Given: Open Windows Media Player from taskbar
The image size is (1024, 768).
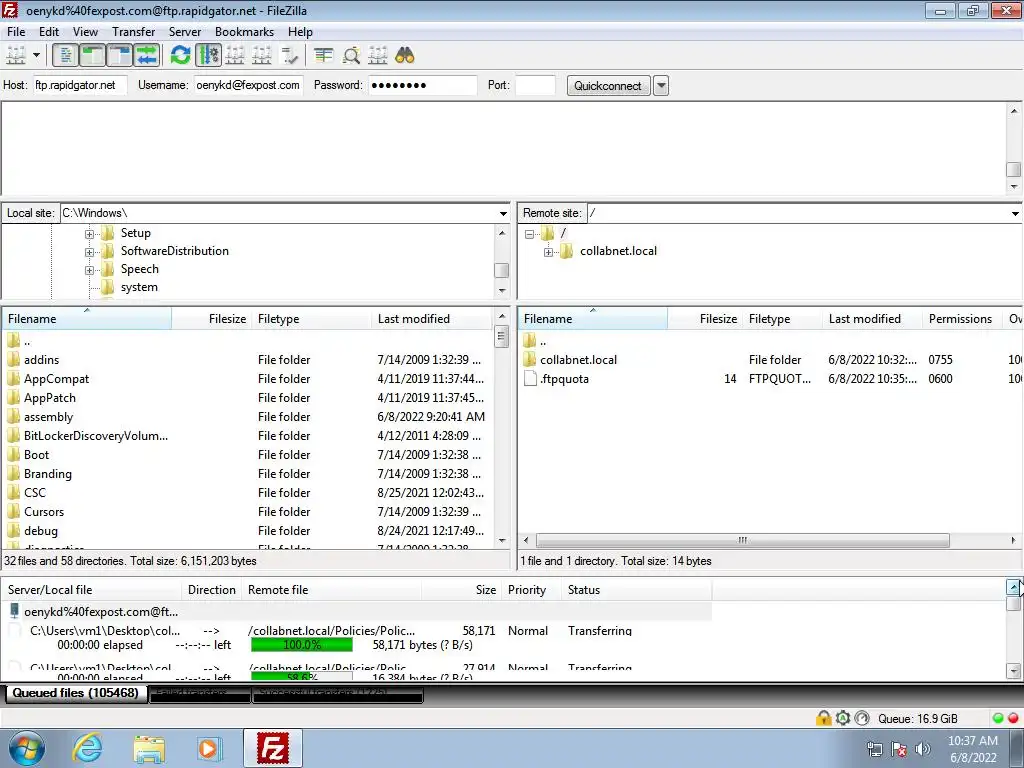Looking at the screenshot, I should coord(209,748).
